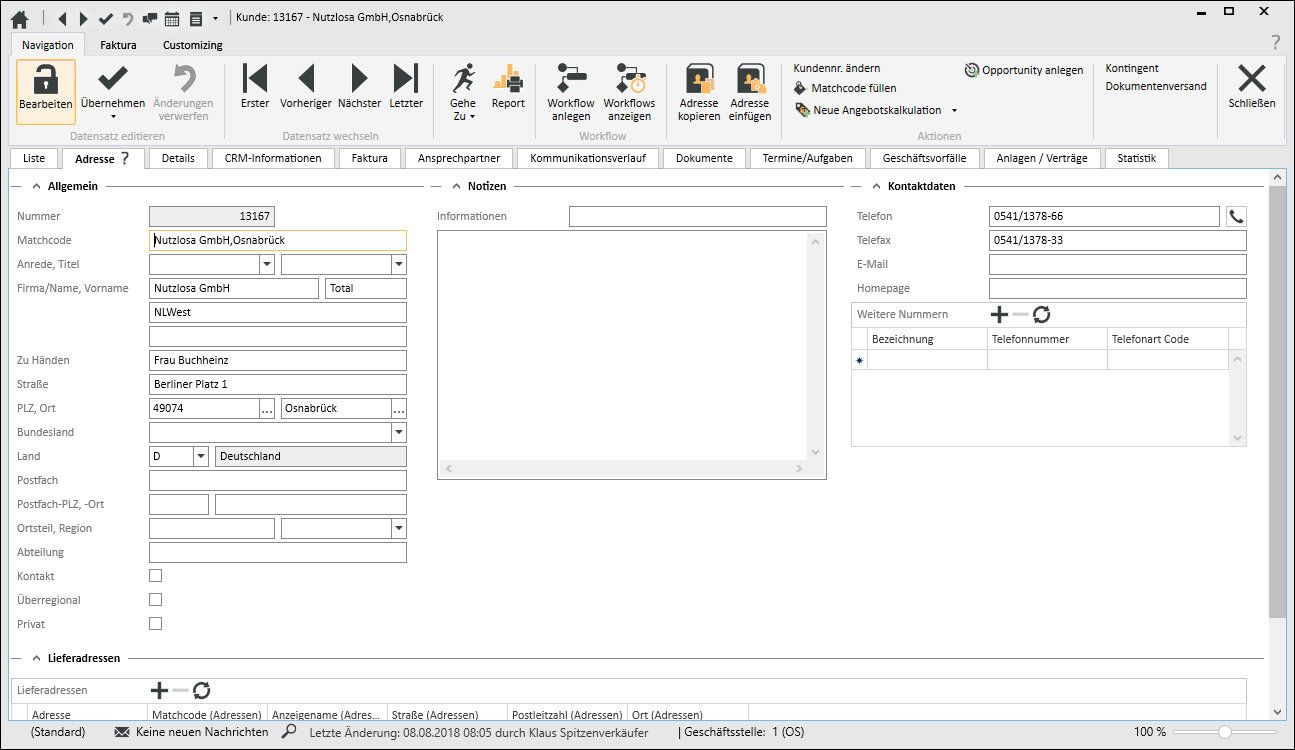Check the Privat checkbox

[x=155, y=624]
